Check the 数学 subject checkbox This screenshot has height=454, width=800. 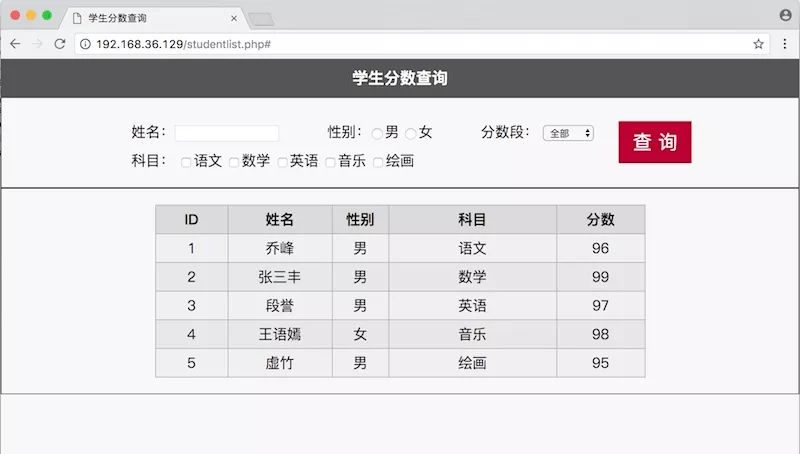[234, 162]
